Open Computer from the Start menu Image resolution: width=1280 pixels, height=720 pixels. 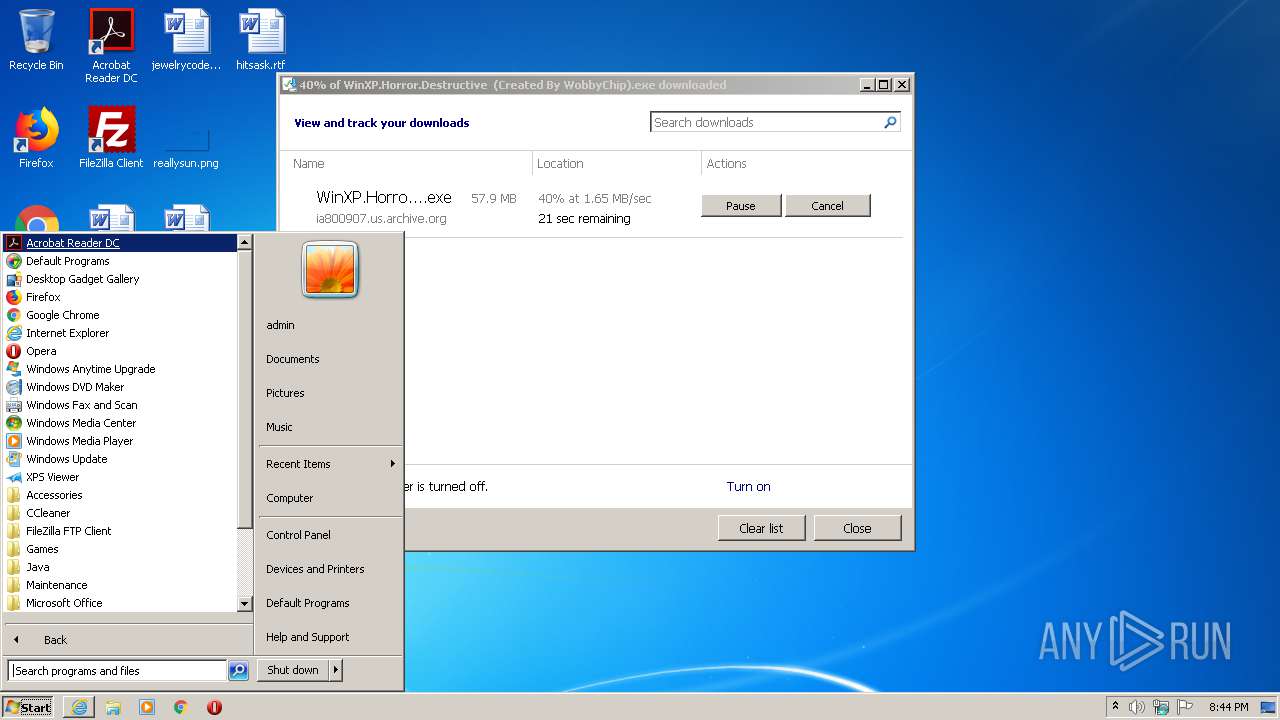pyautogui.click(x=330, y=498)
